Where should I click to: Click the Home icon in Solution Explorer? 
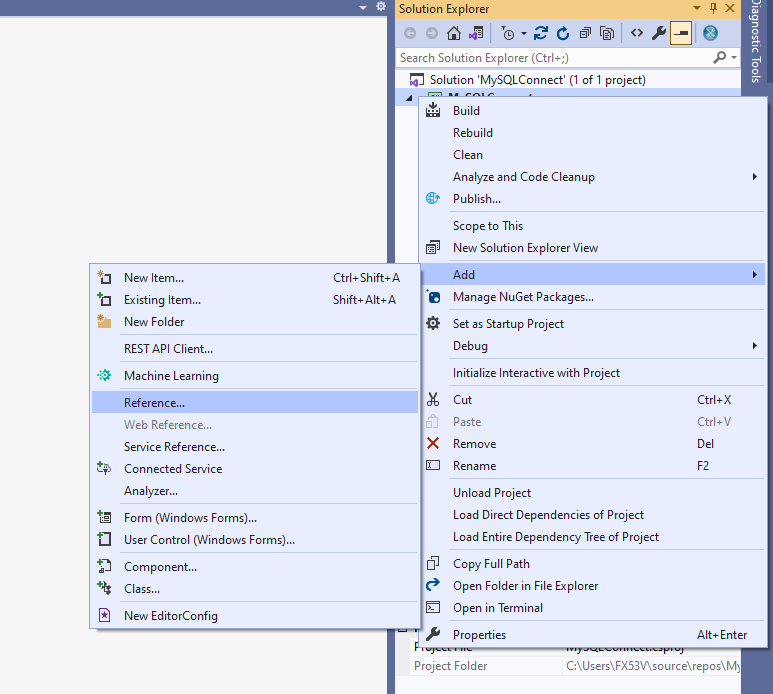[454, 33]
